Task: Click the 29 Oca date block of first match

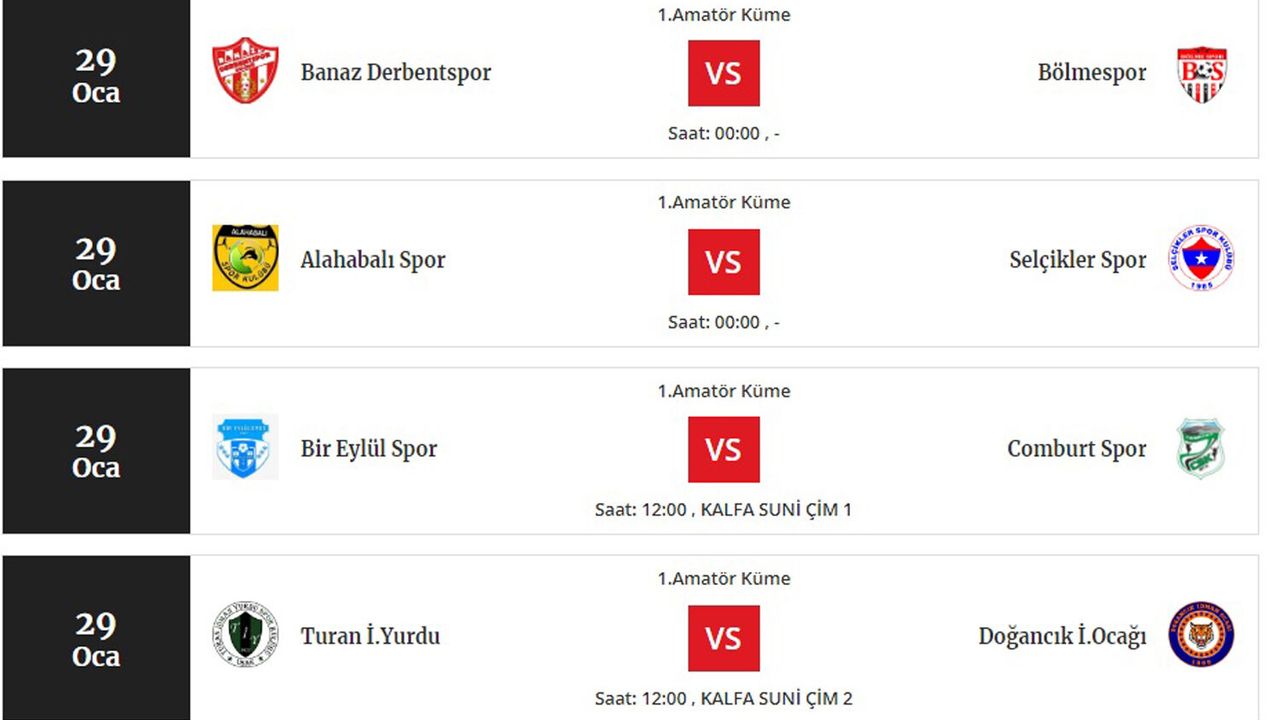Action: click(96, 77)
